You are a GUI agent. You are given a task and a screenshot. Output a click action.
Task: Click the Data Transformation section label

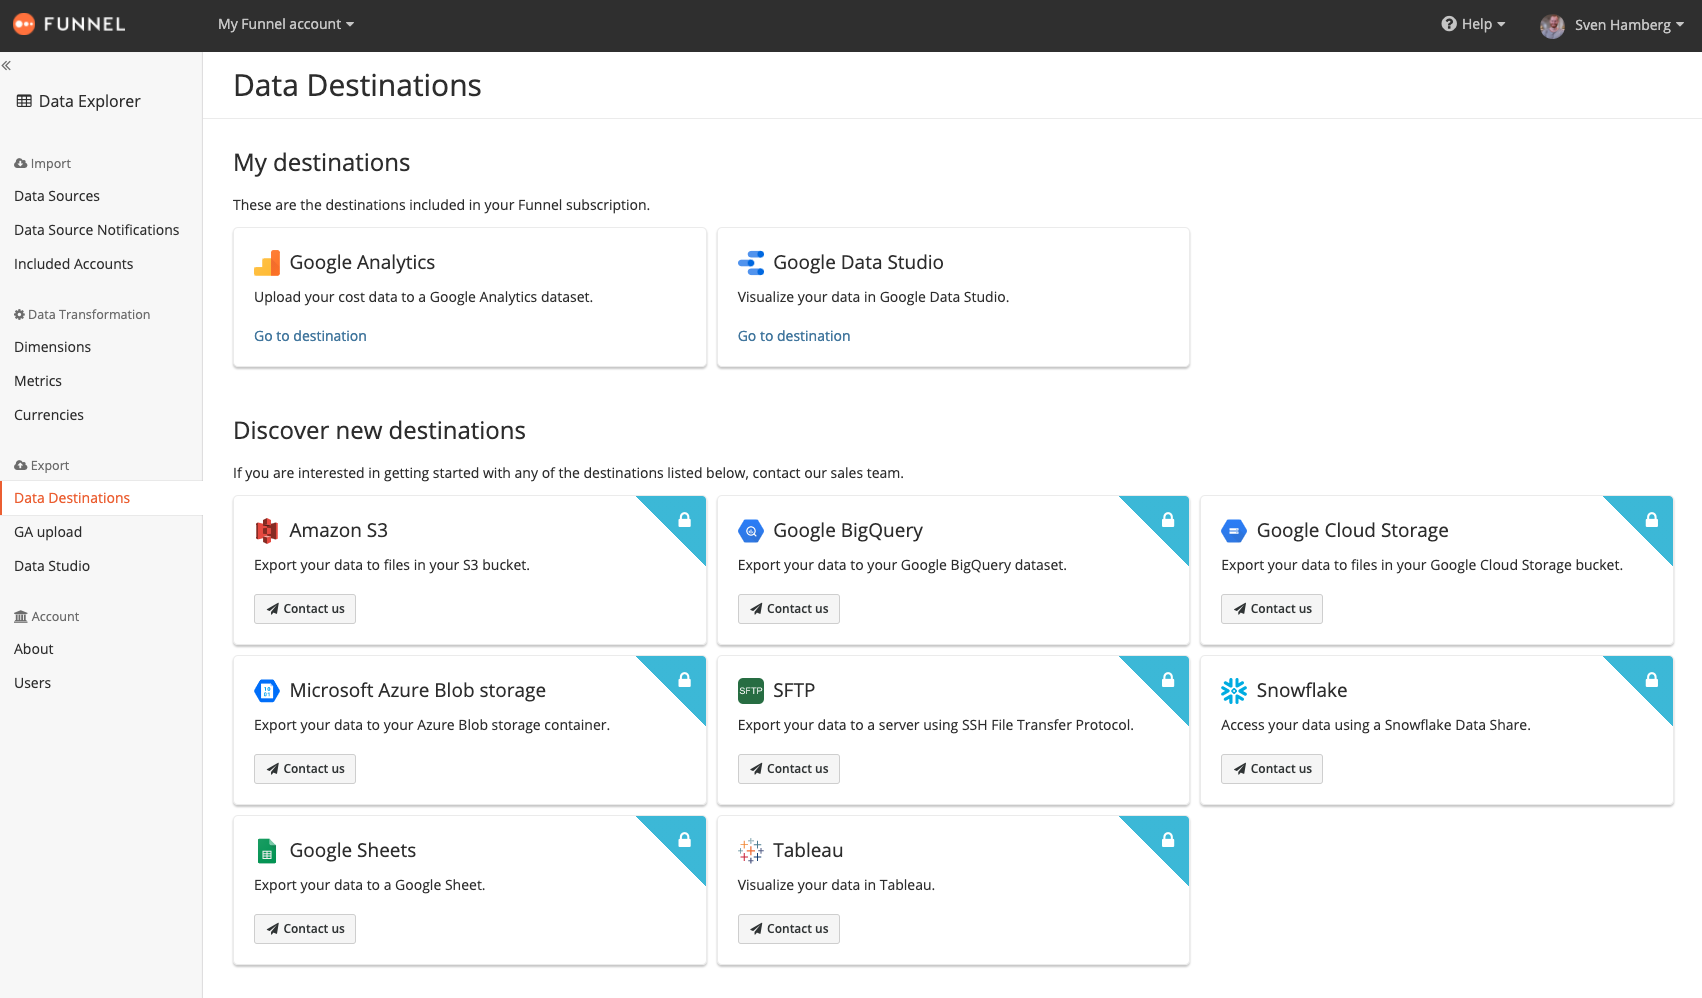(82, 315)
